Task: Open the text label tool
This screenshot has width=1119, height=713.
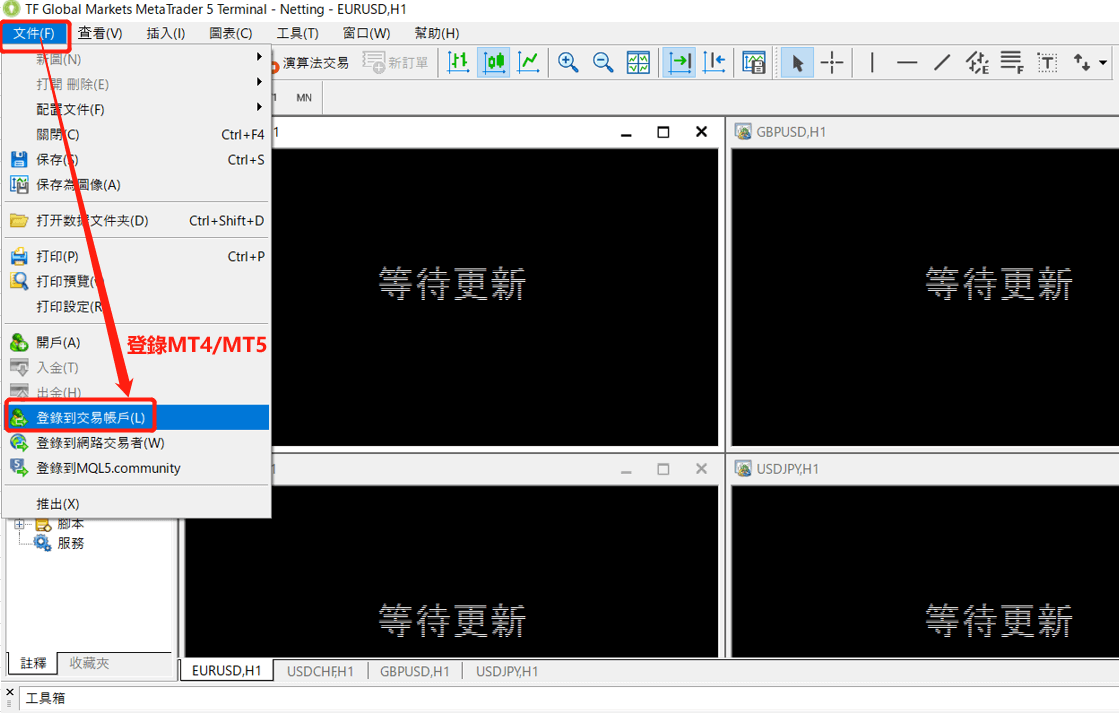Action: click(1046, 62)
